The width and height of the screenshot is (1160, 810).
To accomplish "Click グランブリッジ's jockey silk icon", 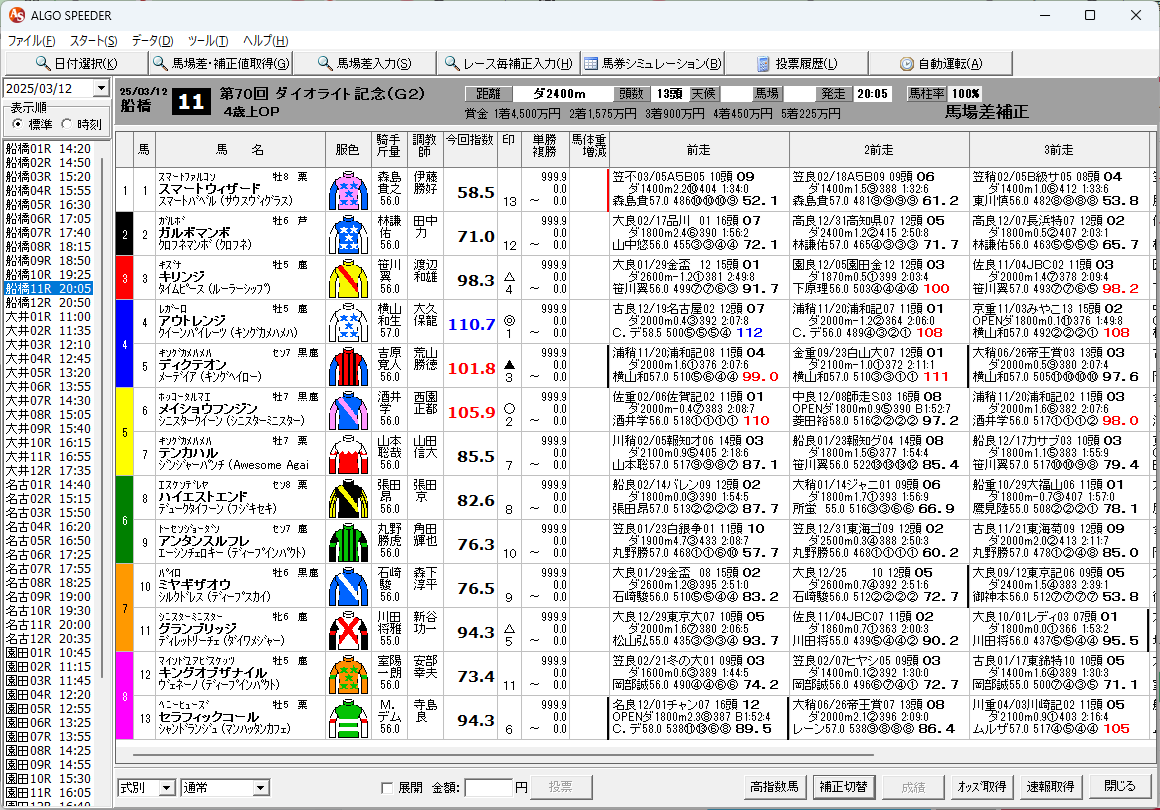I will [348, 631].
